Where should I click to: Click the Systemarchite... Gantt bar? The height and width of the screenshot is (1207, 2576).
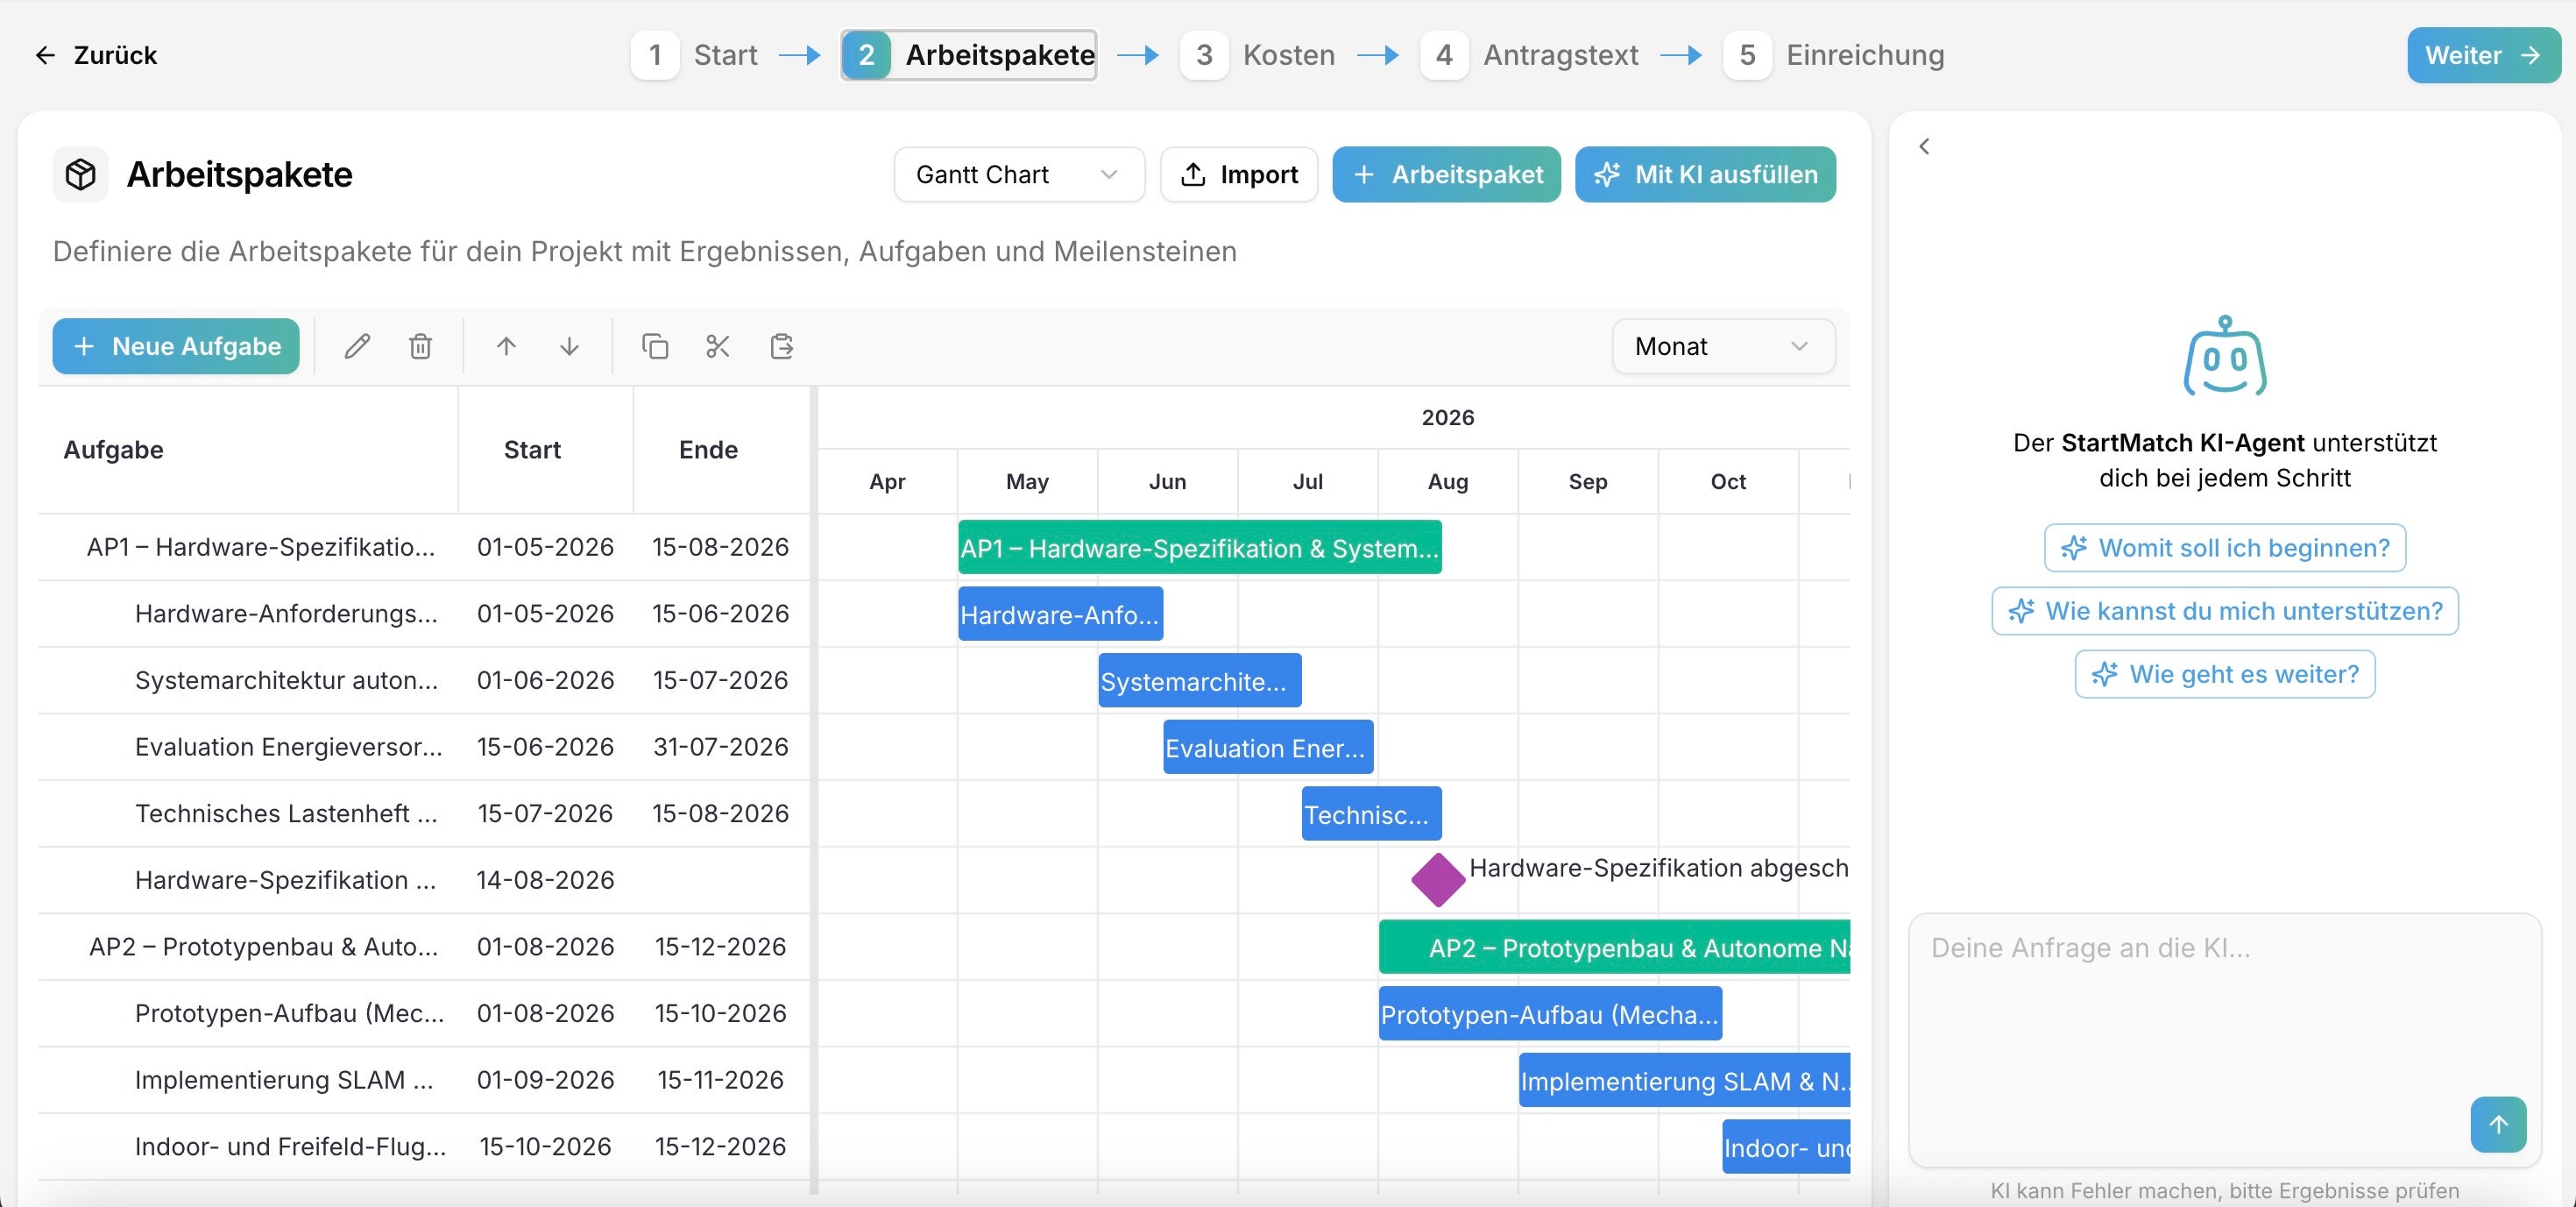(x=1199, y=681)
